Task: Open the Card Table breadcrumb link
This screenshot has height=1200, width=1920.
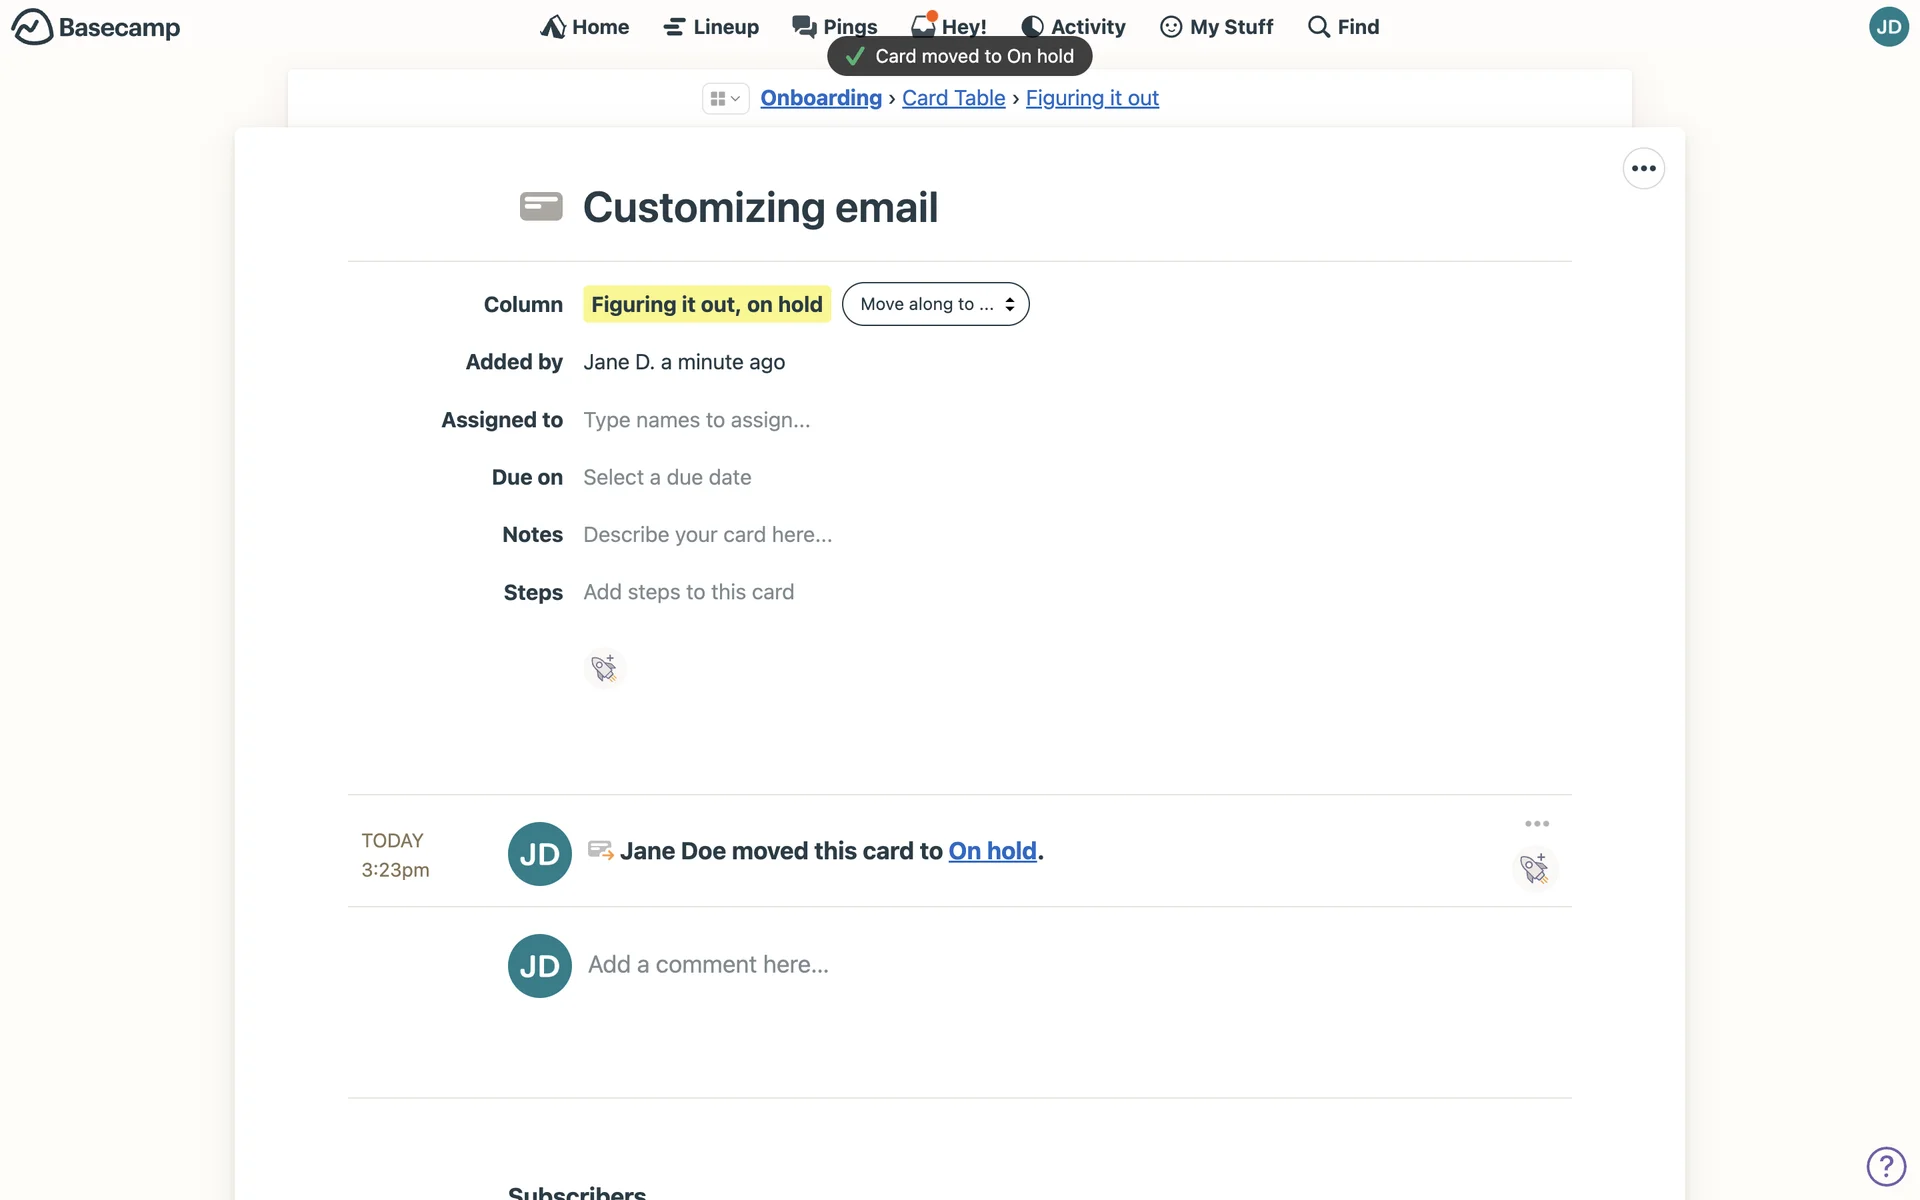Action: pos(953,98)
